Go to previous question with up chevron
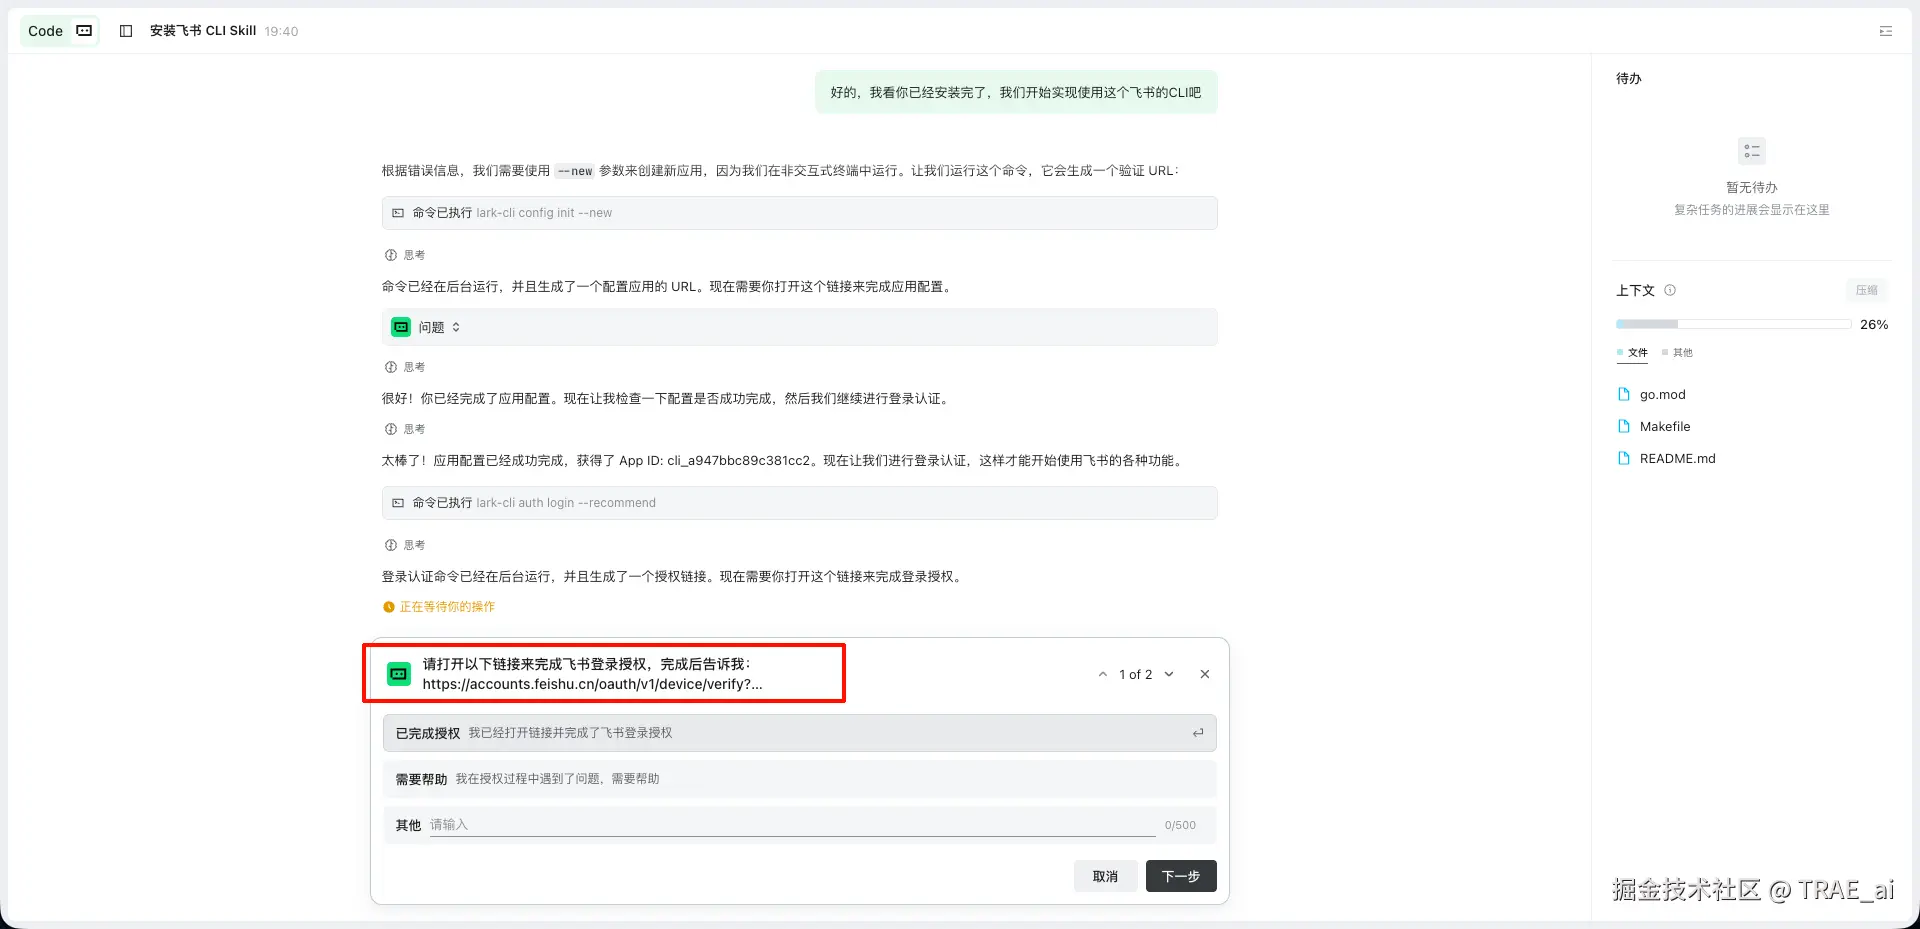This screenshot has height=929, width=1920. tap(1102, 674)
